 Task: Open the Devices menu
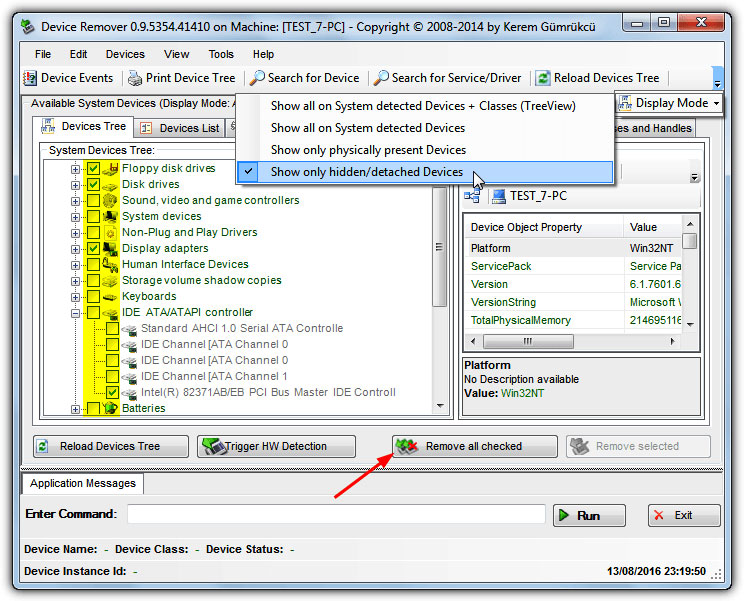point(125,54)
